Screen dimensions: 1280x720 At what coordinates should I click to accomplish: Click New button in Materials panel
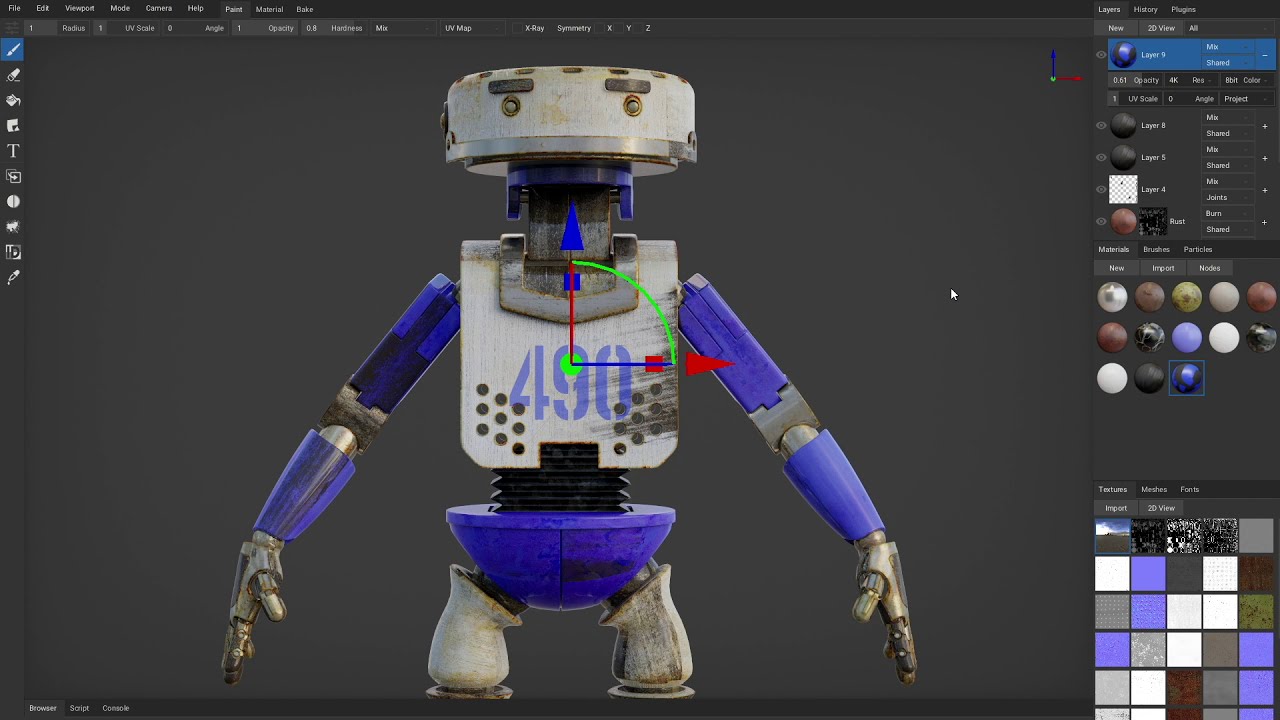(1116, 268)
